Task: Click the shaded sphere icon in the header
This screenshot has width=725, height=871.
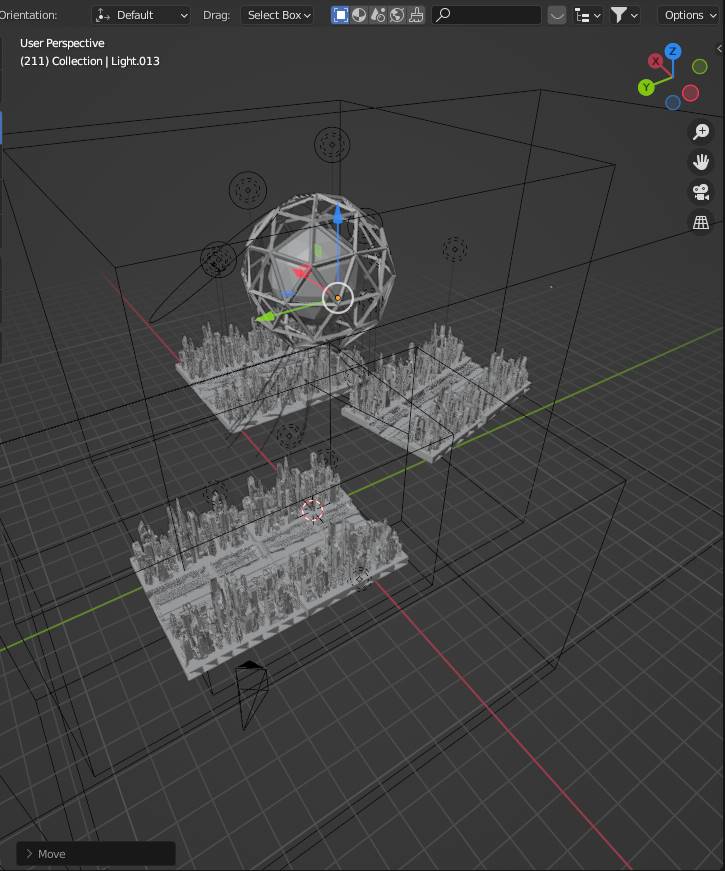Action: pyautogui.click(x=359, y=15)
